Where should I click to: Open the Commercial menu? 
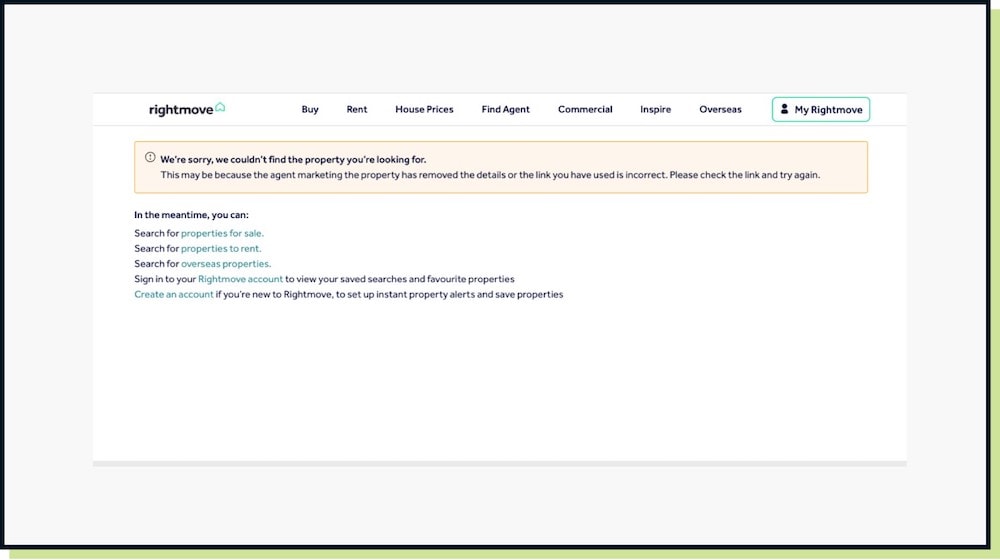(585, 110)
